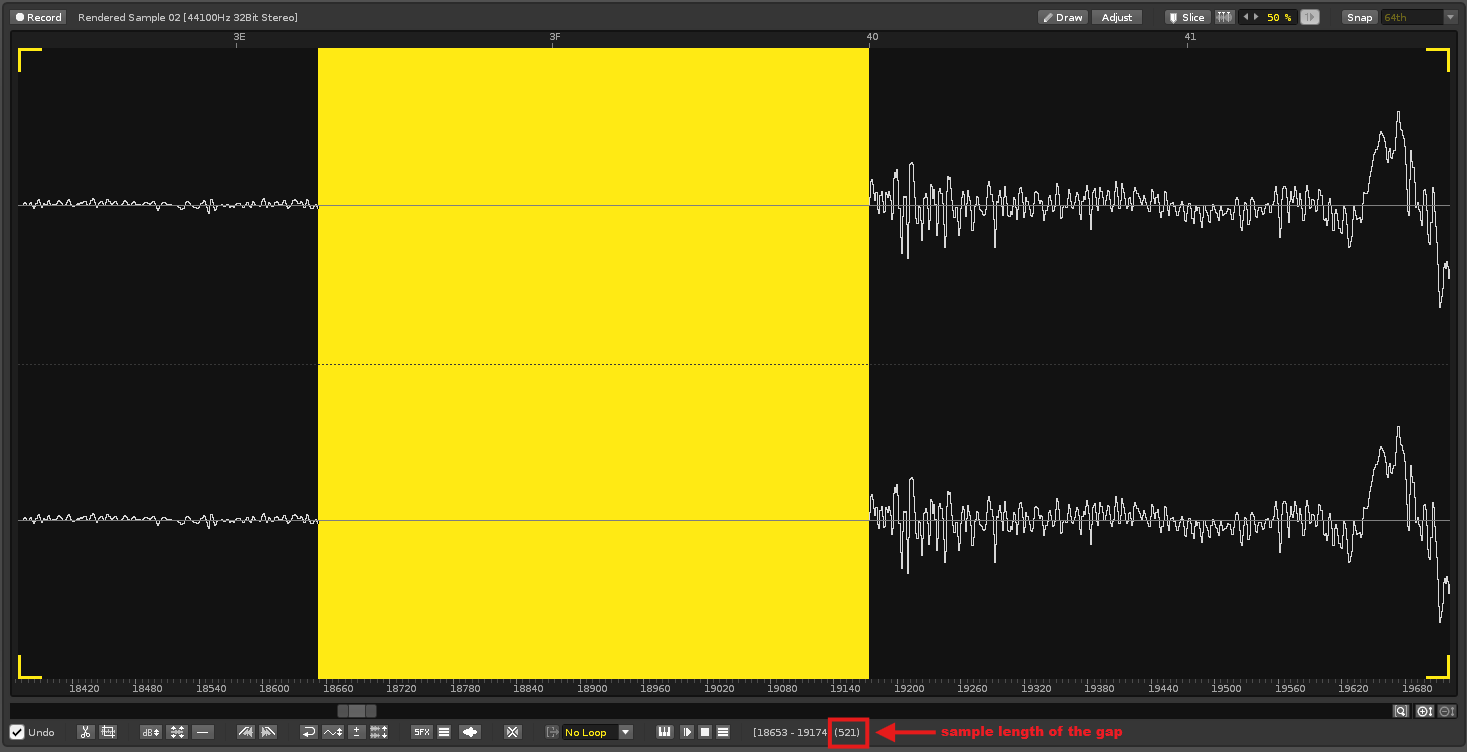Click the crop/trim selection icon

[108, 732]
